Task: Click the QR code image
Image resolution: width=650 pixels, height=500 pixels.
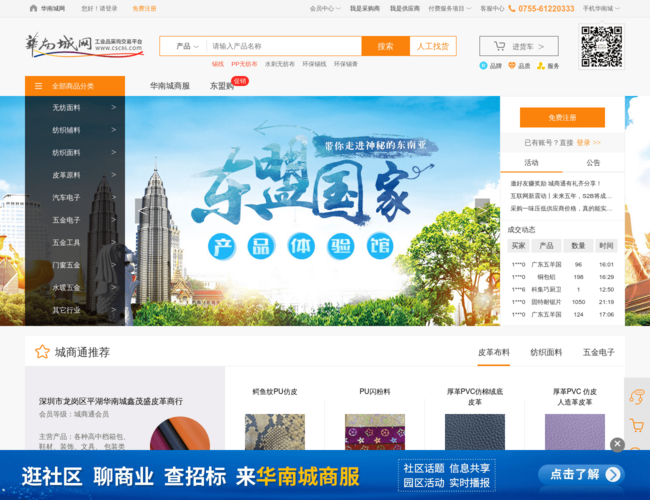Action: (x=601, y=46)
